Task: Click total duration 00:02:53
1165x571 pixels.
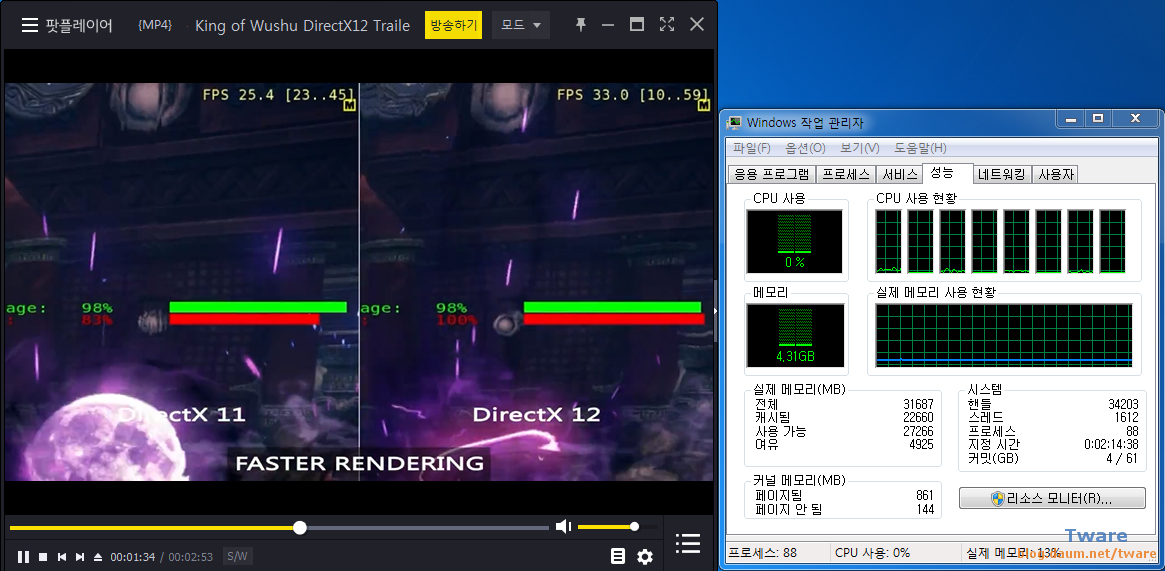Action: (x=190, y=557)
